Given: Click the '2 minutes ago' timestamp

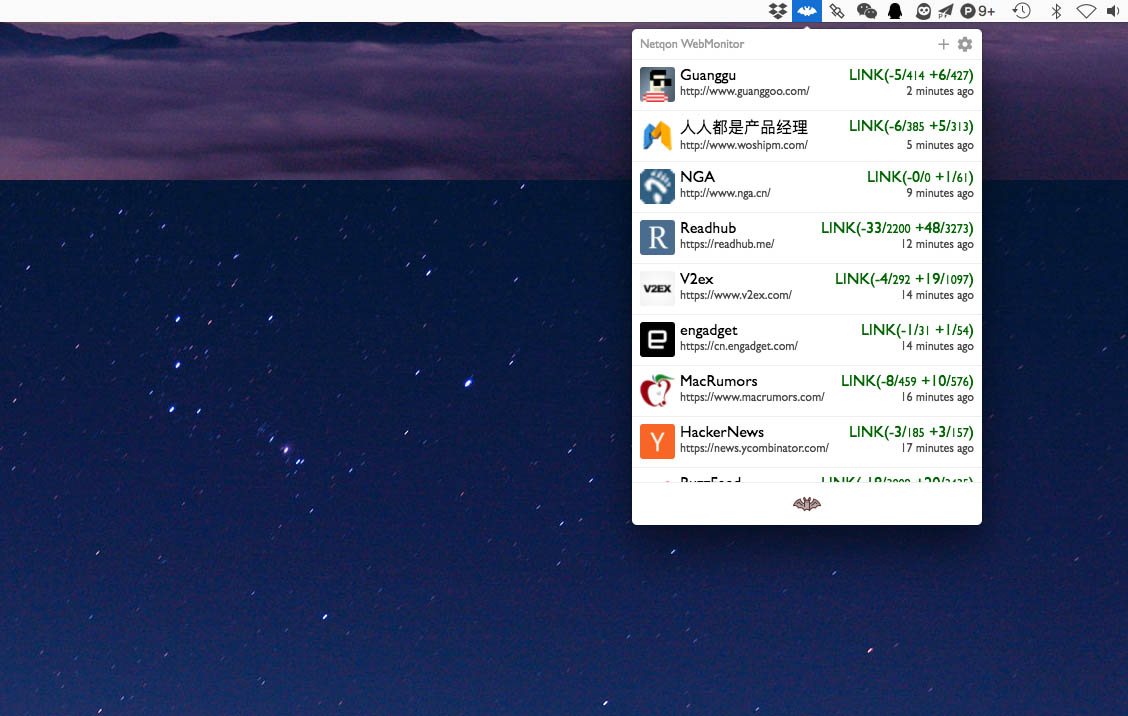Looking at the screenshot, I should [940, 91].
